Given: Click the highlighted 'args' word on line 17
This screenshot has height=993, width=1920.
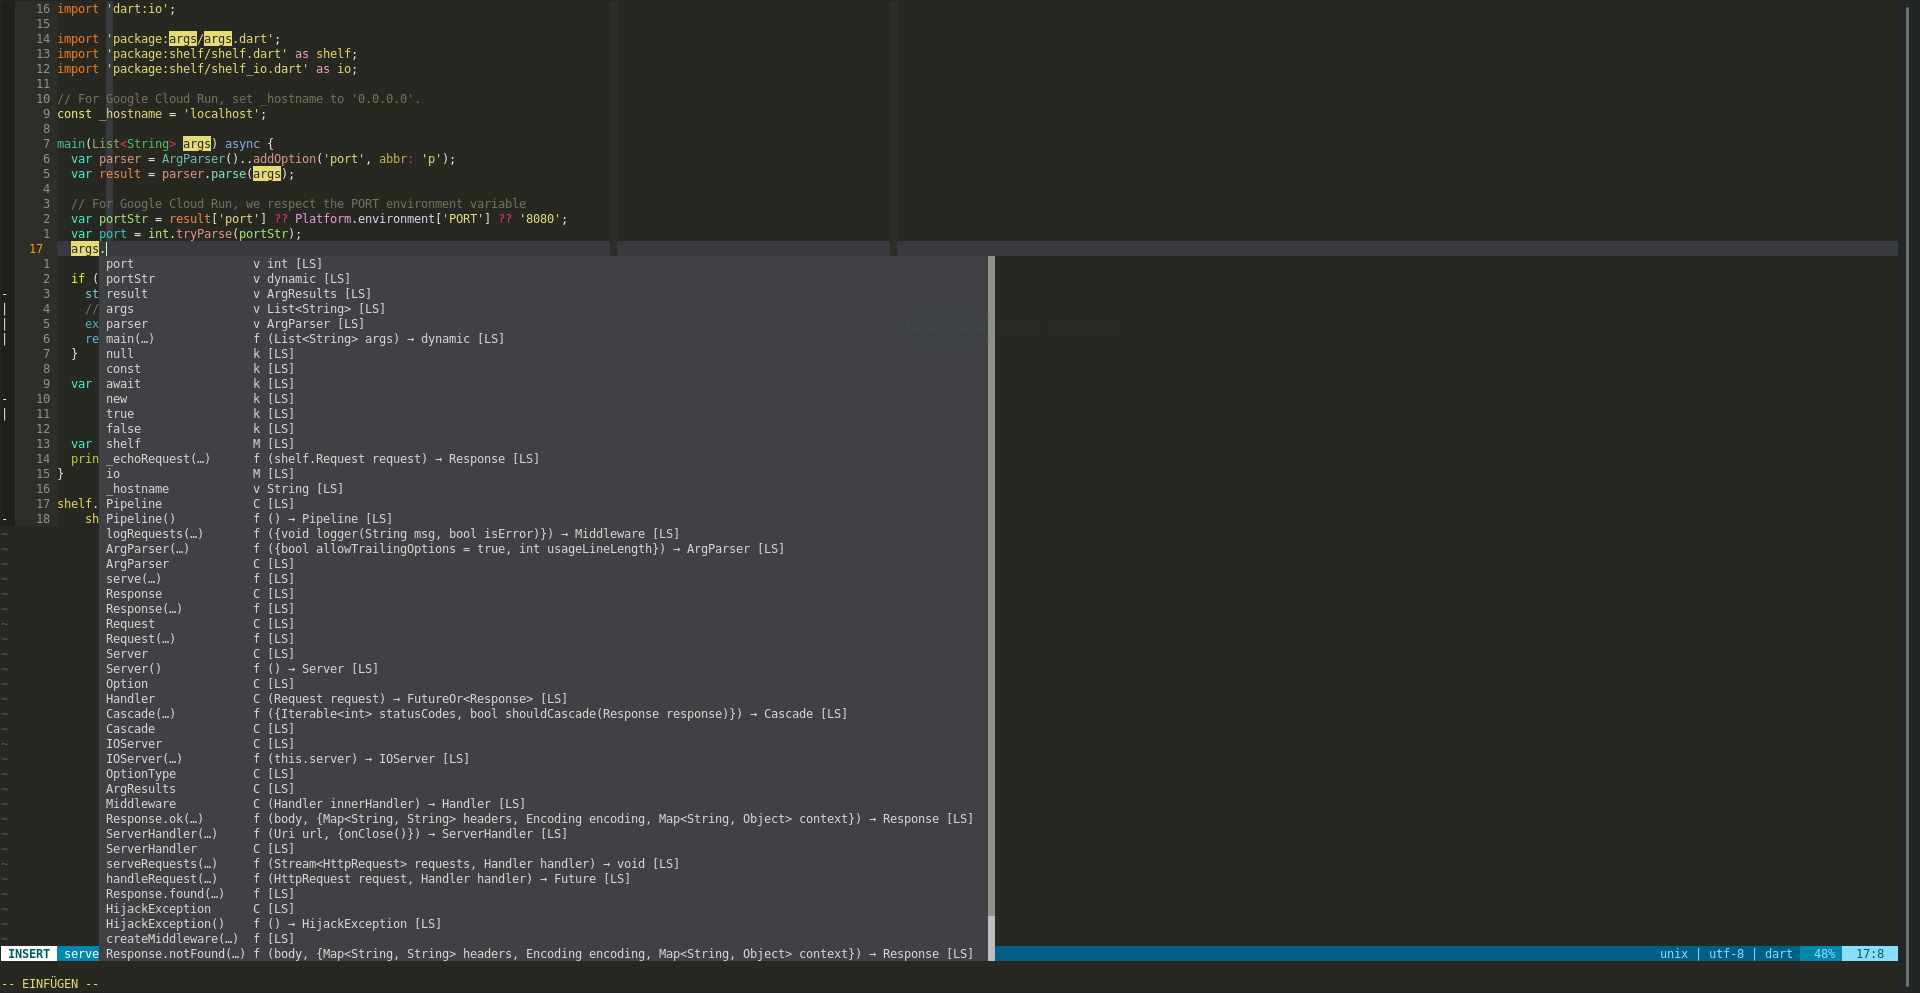Looking at the screenshot, I should 84,248.
